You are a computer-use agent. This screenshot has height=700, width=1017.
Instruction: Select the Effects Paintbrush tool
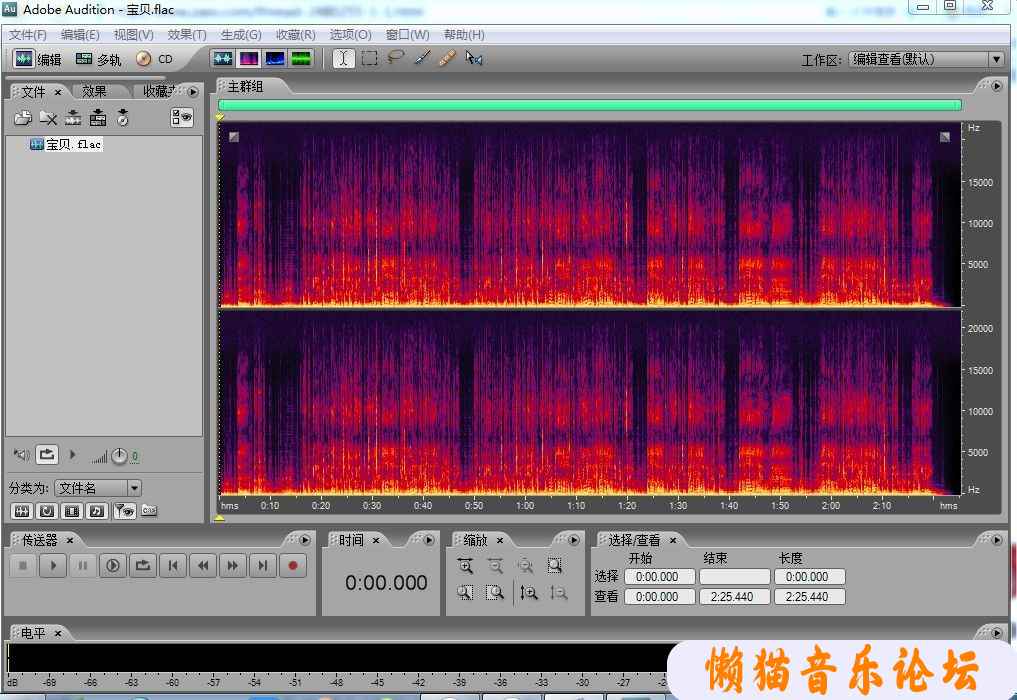click(422, 58)
